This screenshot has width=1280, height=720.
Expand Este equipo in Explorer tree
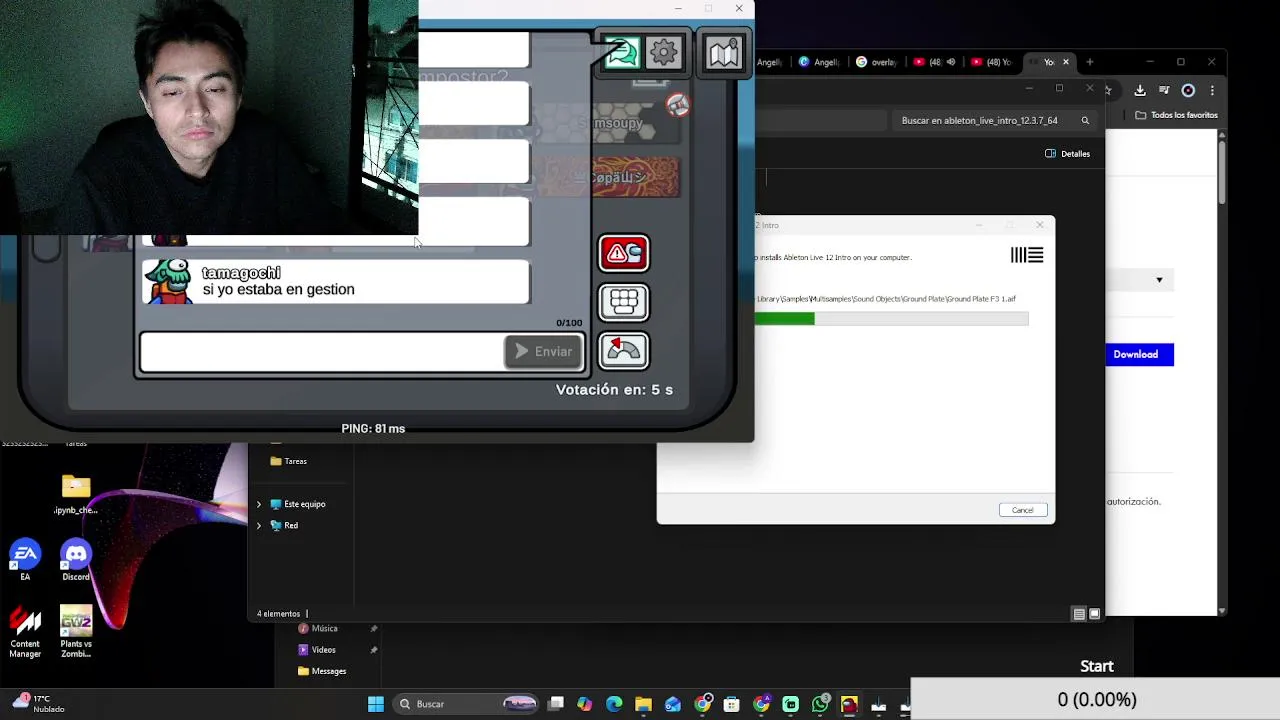pos(259,504)
